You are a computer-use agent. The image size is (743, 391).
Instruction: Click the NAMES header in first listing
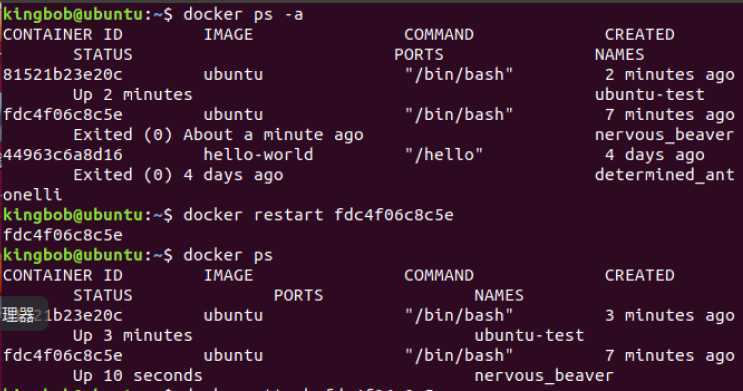(619, 55)
